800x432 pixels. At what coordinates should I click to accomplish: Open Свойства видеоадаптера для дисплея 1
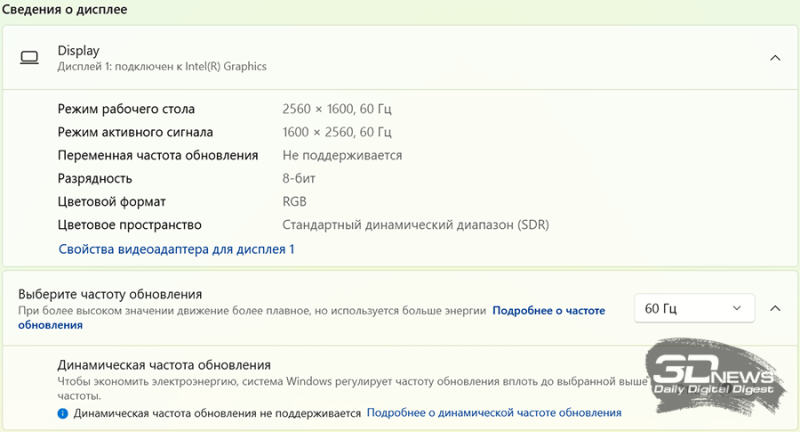click(x=176, y=249)
